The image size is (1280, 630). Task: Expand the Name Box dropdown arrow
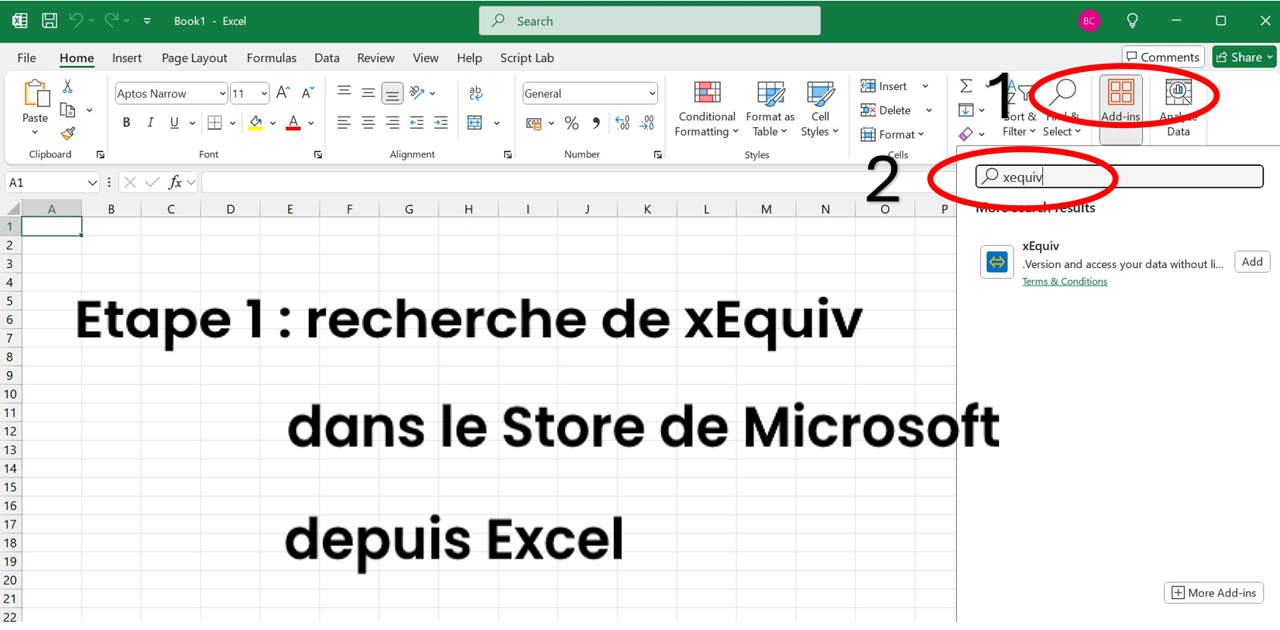[x=92, y=183]
